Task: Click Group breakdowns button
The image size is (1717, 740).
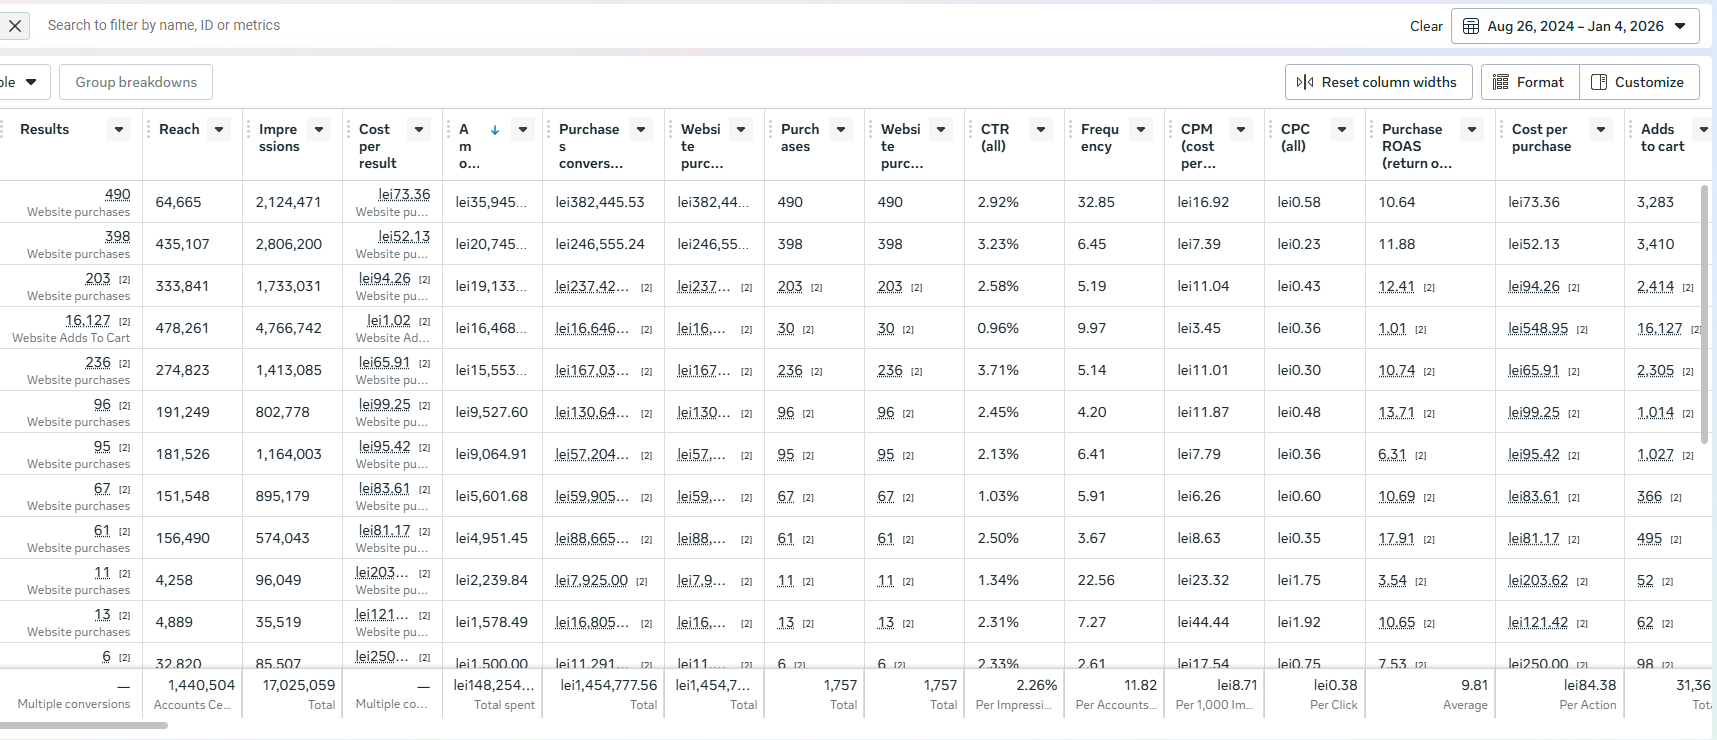Action: click(136, 82)
